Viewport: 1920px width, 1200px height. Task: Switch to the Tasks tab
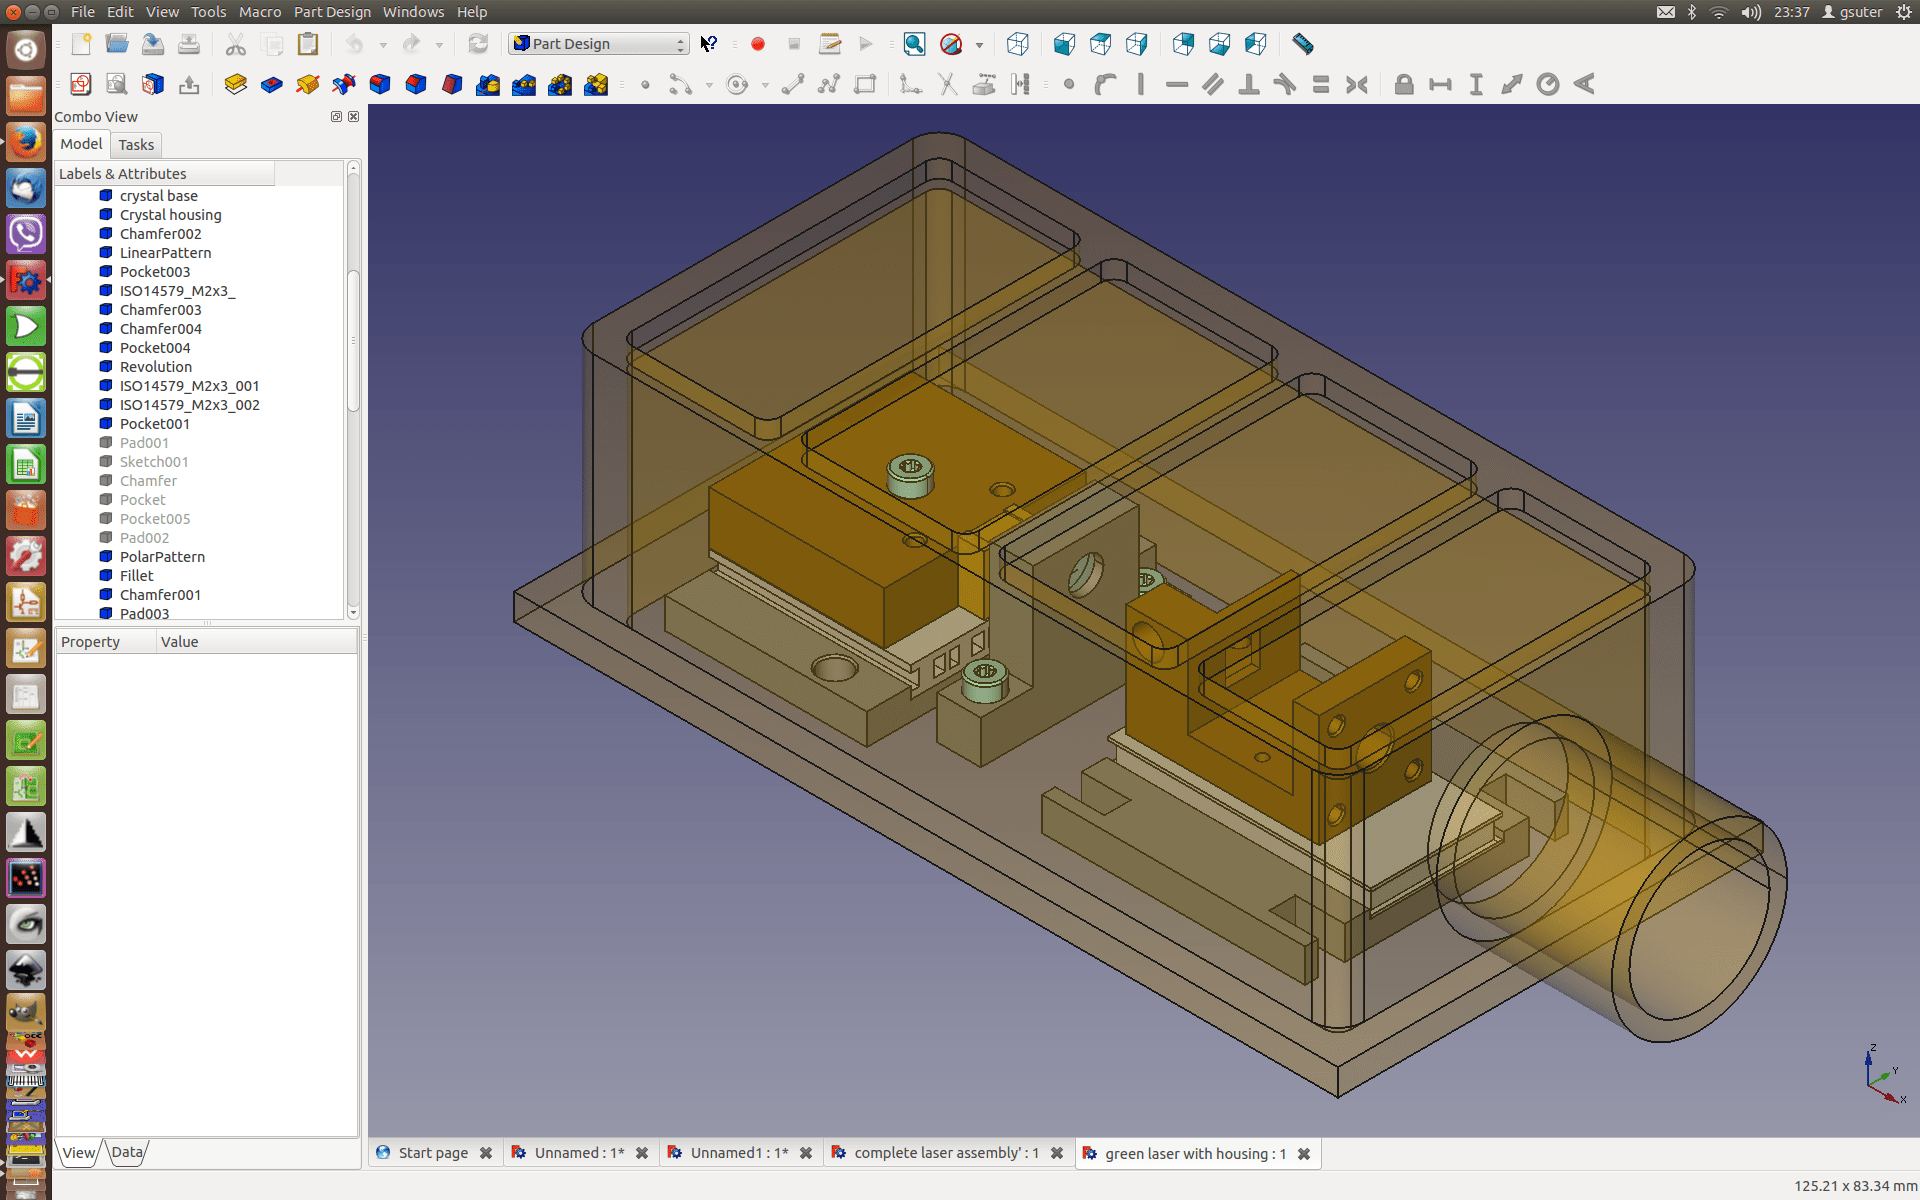136,145
